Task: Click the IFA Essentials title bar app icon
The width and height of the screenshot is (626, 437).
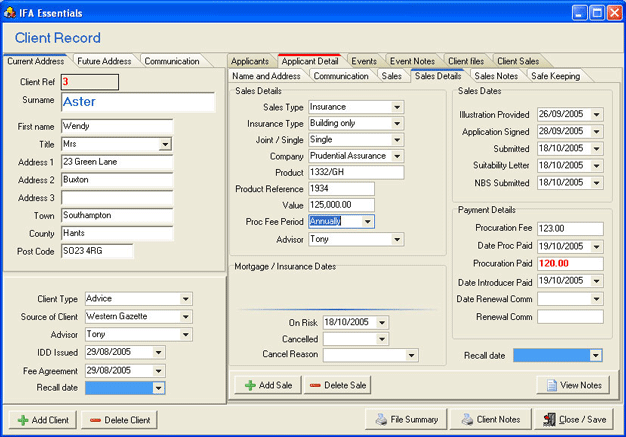Action: click(10, 13)
